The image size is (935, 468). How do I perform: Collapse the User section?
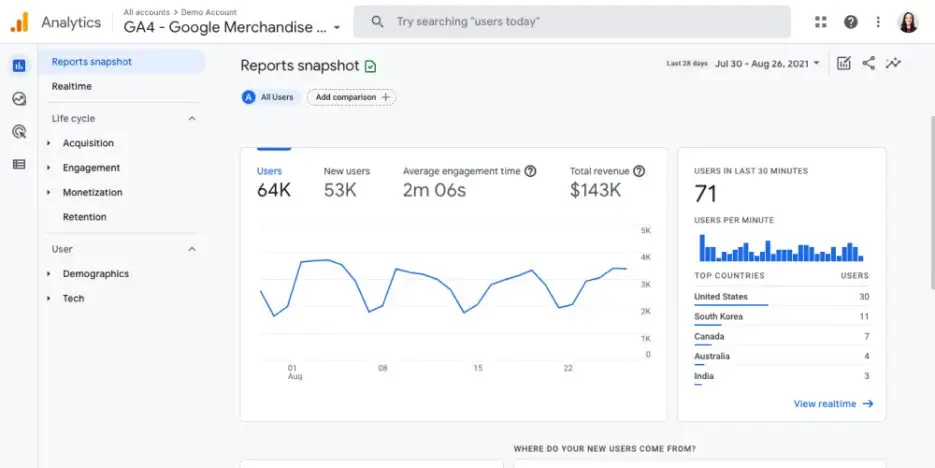click(192, 249)
